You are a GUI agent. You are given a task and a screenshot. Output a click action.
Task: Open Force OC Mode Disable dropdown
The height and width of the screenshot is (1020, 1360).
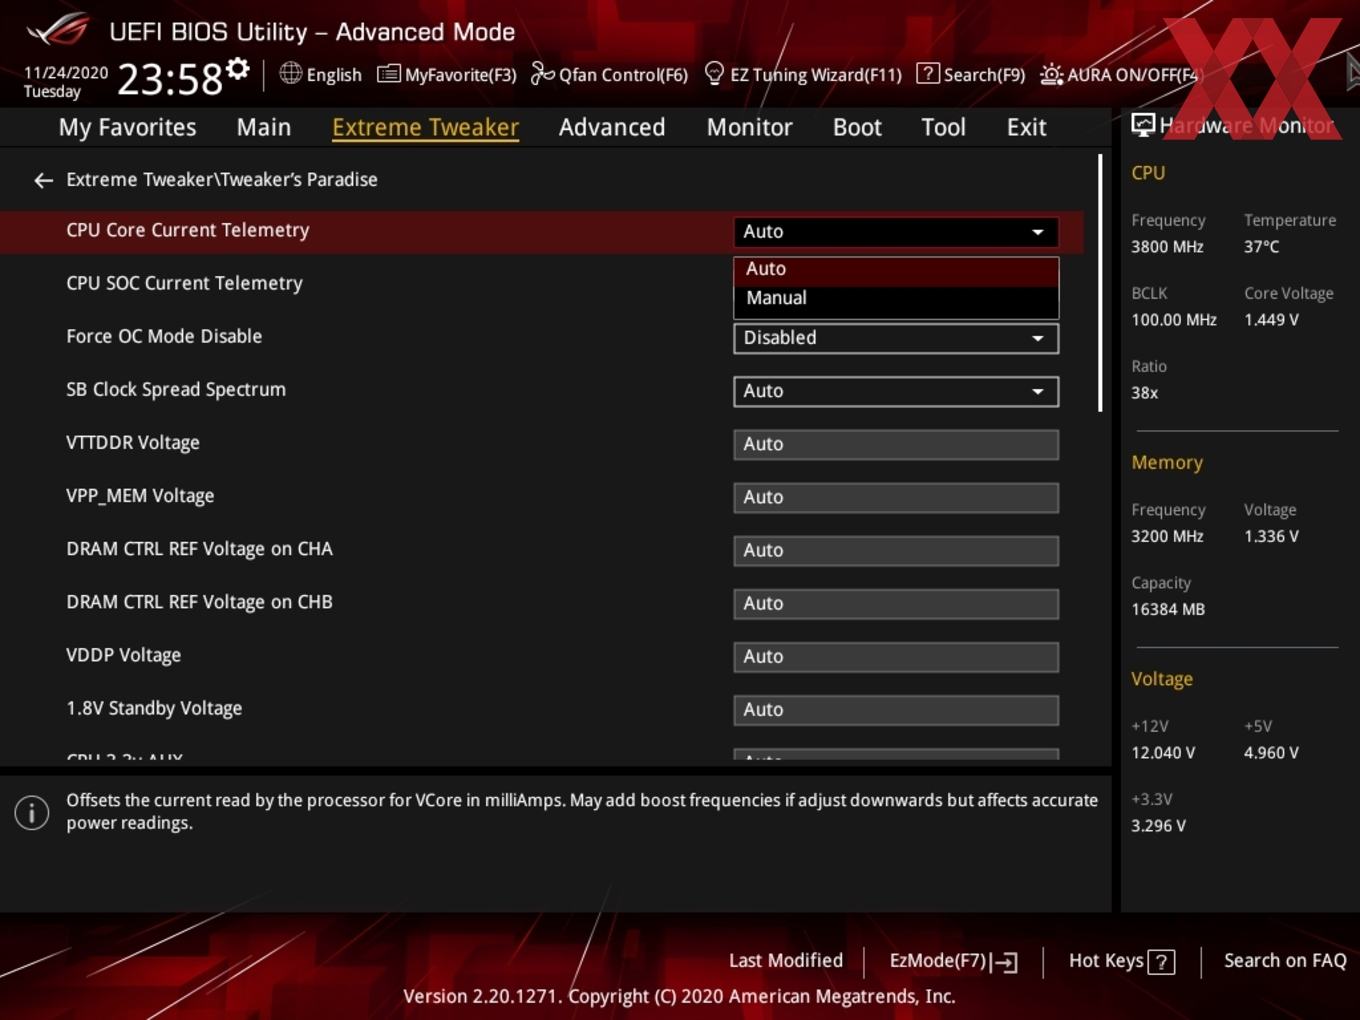896,338
